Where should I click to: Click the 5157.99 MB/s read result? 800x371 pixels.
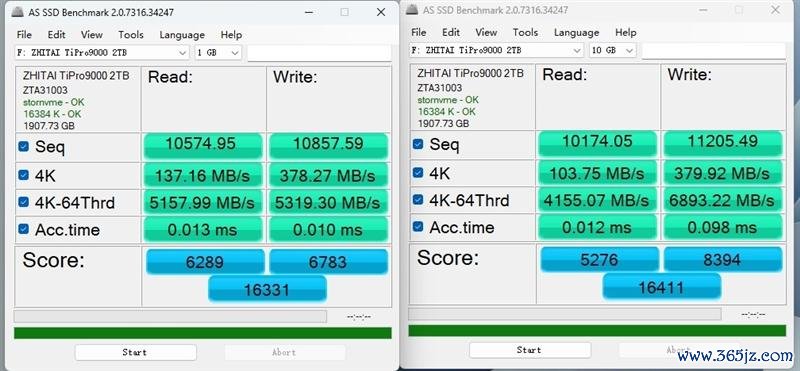[203, 203]
